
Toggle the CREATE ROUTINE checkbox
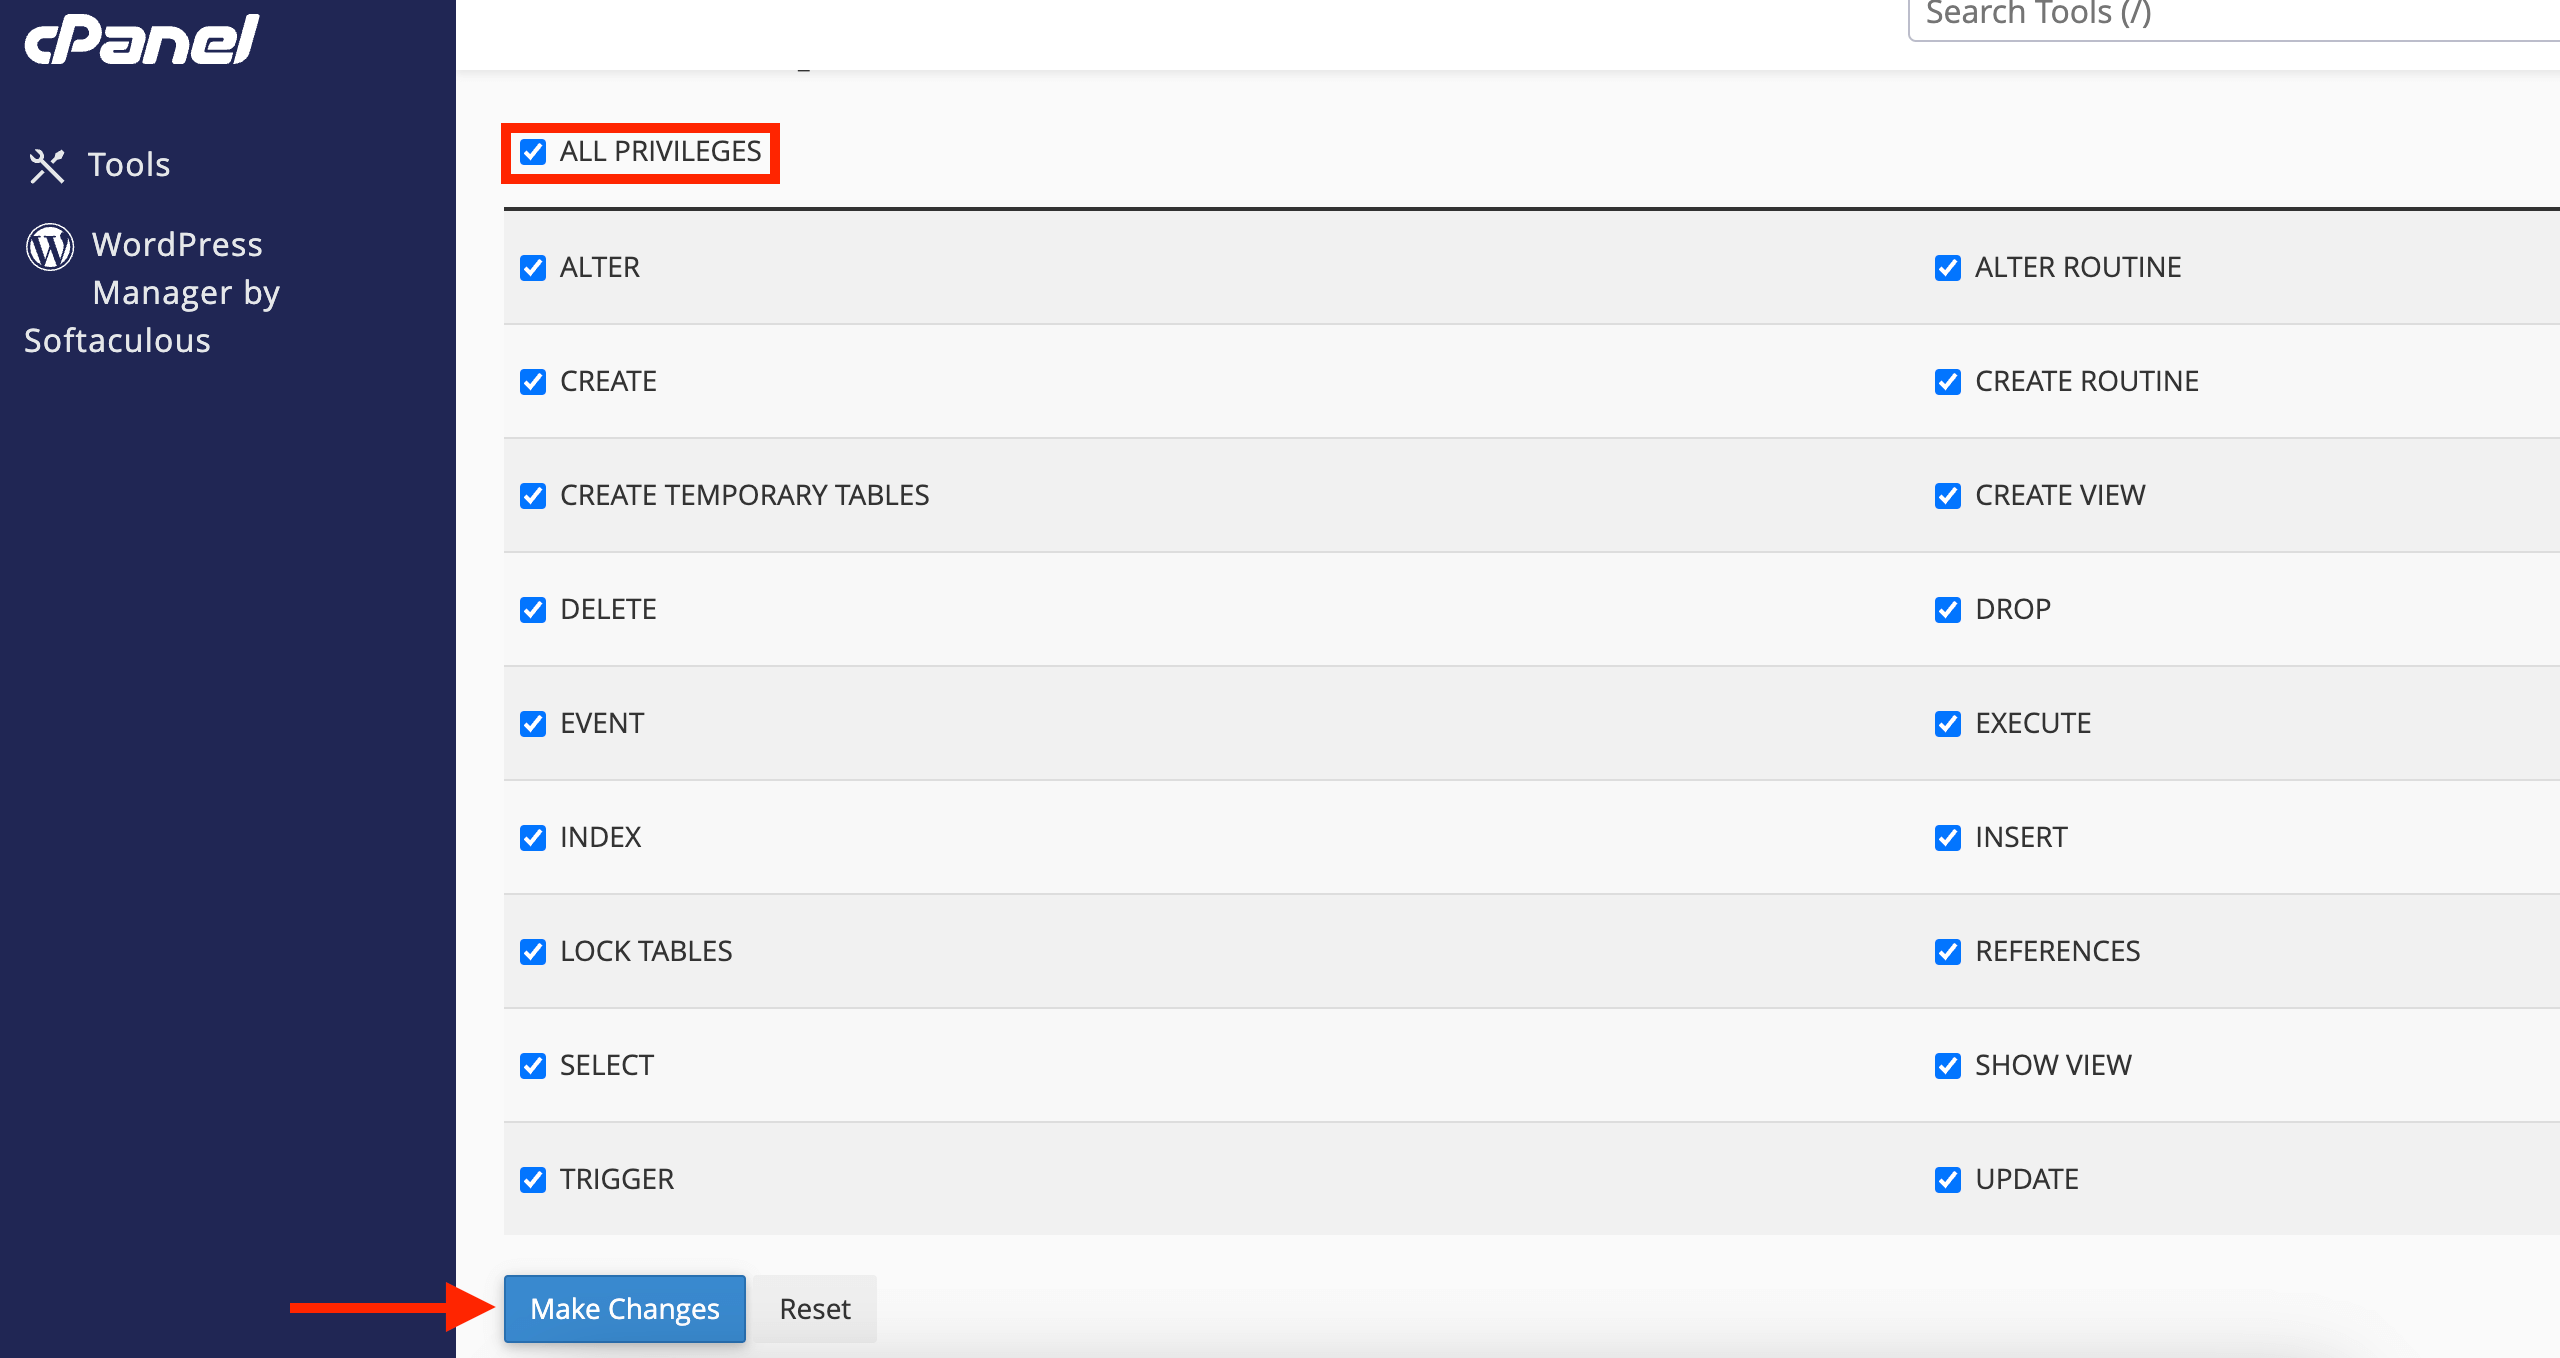[1947, 382]
